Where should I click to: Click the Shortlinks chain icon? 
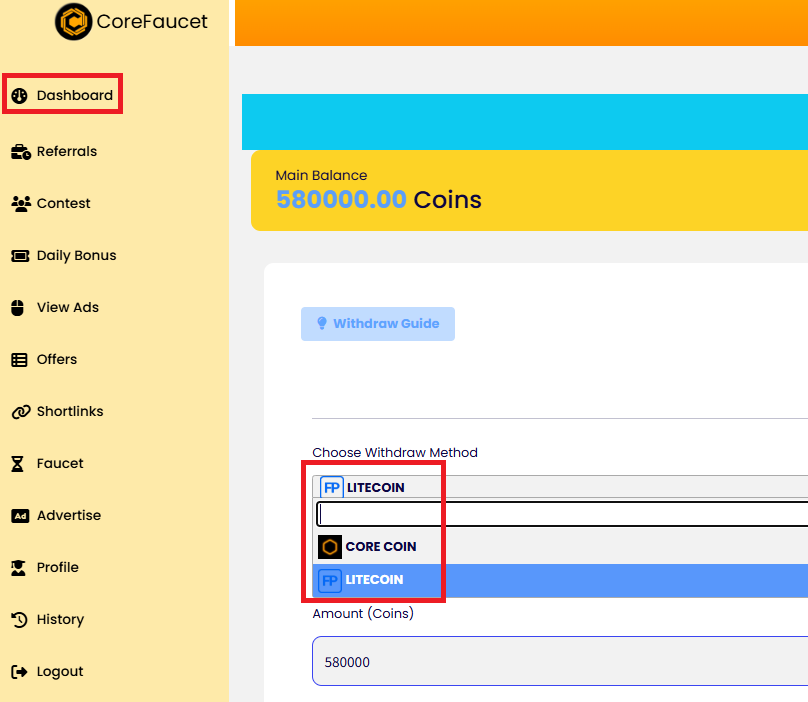[x=21, y=412]
